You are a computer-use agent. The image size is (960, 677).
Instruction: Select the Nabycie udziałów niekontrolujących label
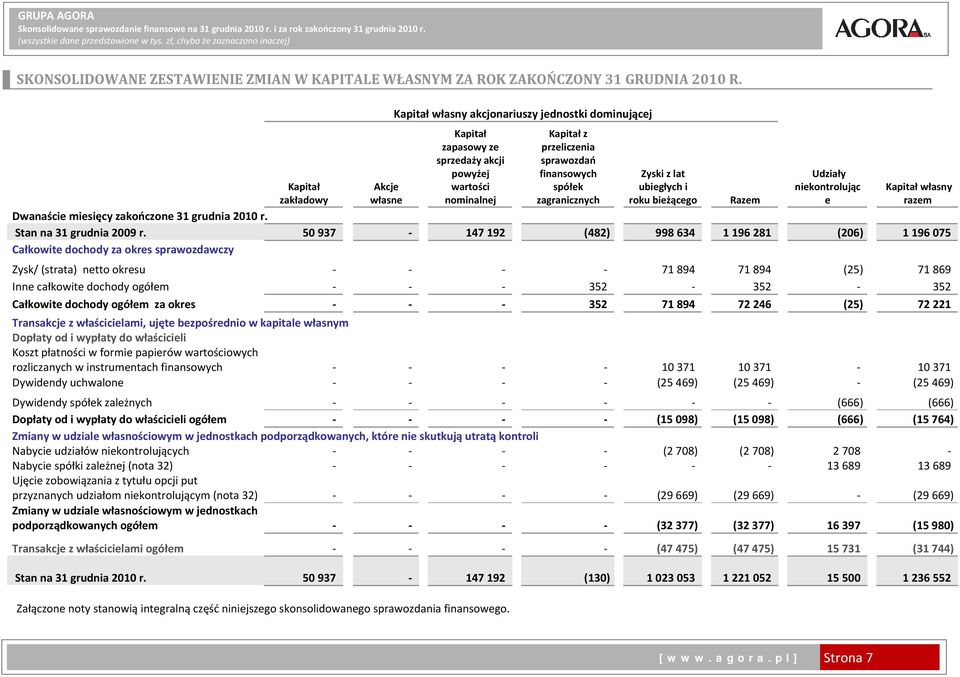[100, 451]
